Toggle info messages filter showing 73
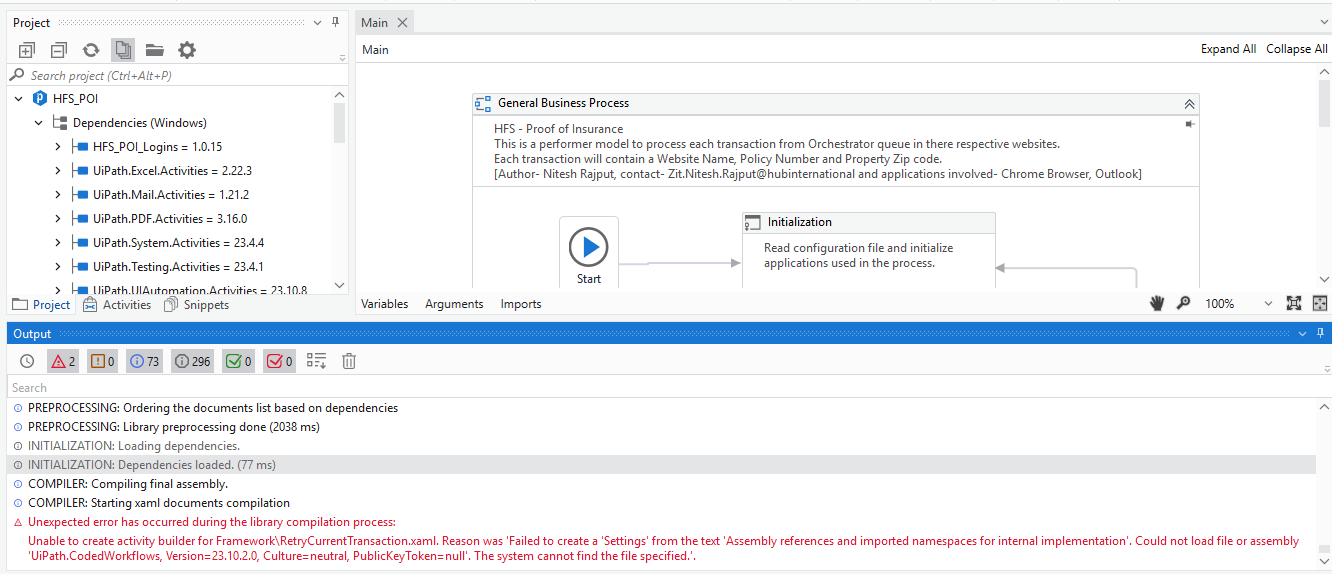 pos(145,361)
